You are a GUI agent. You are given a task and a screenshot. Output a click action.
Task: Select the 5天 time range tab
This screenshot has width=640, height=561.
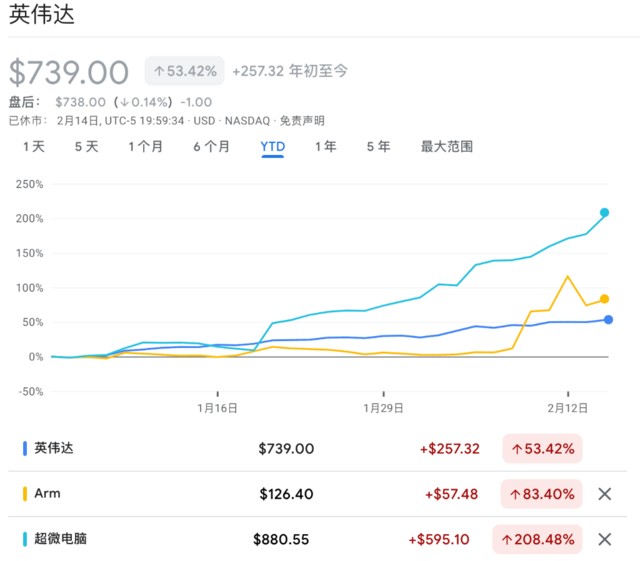click(86, 146)
